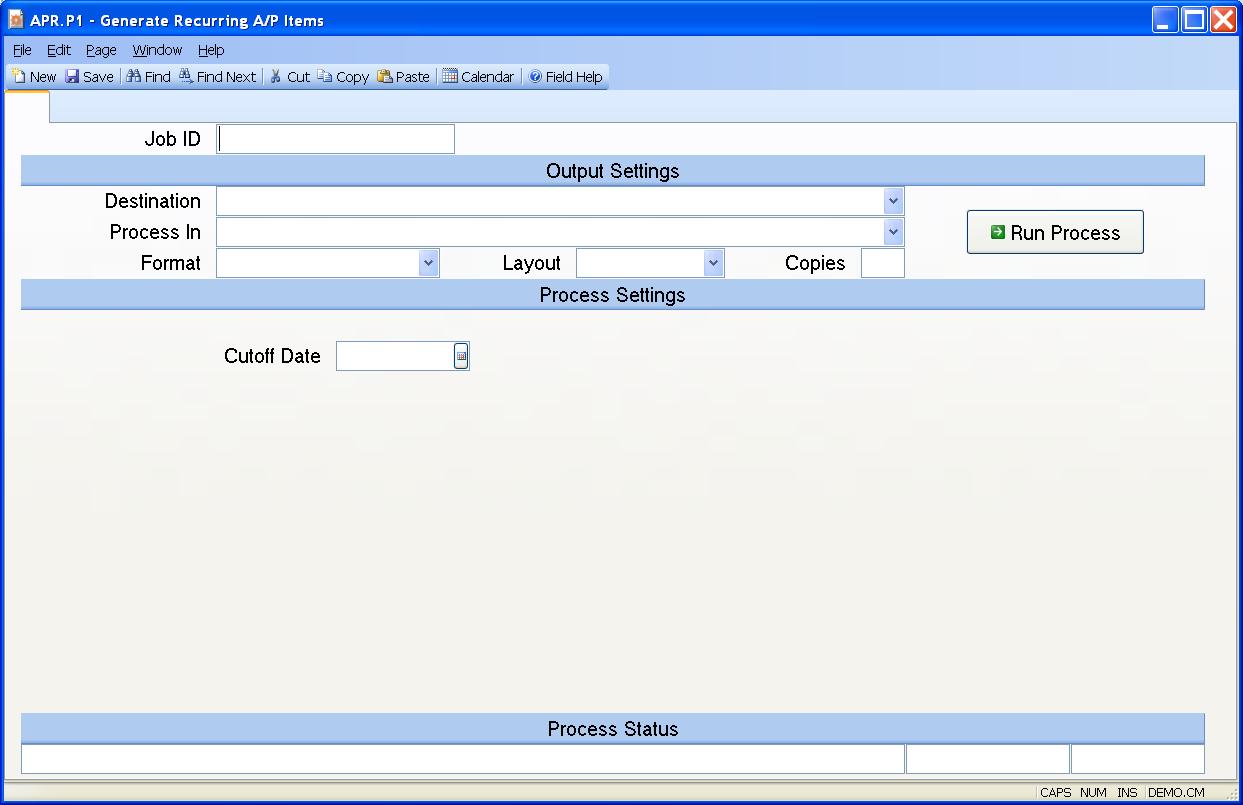Viewport: 1243px width, 805px height.
Task: Open the Format dropdown list
Action: click(x=428, y=263)
